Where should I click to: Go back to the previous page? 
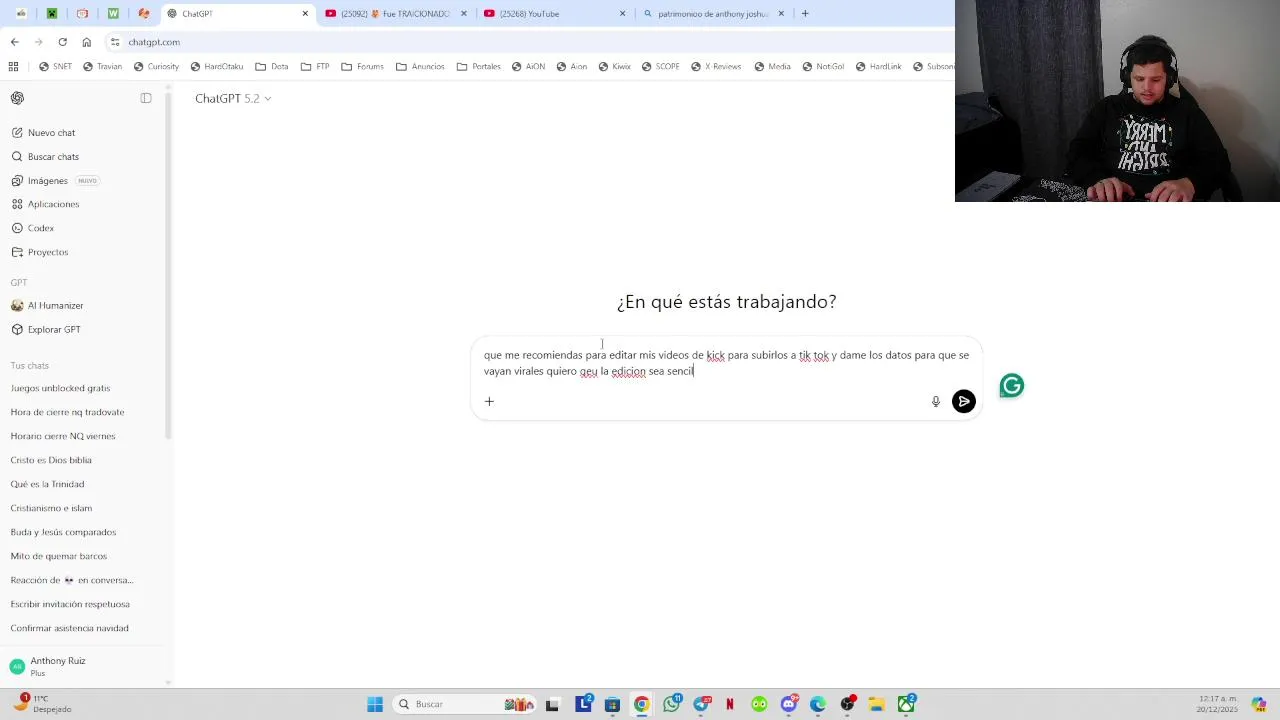click(14, 42)
